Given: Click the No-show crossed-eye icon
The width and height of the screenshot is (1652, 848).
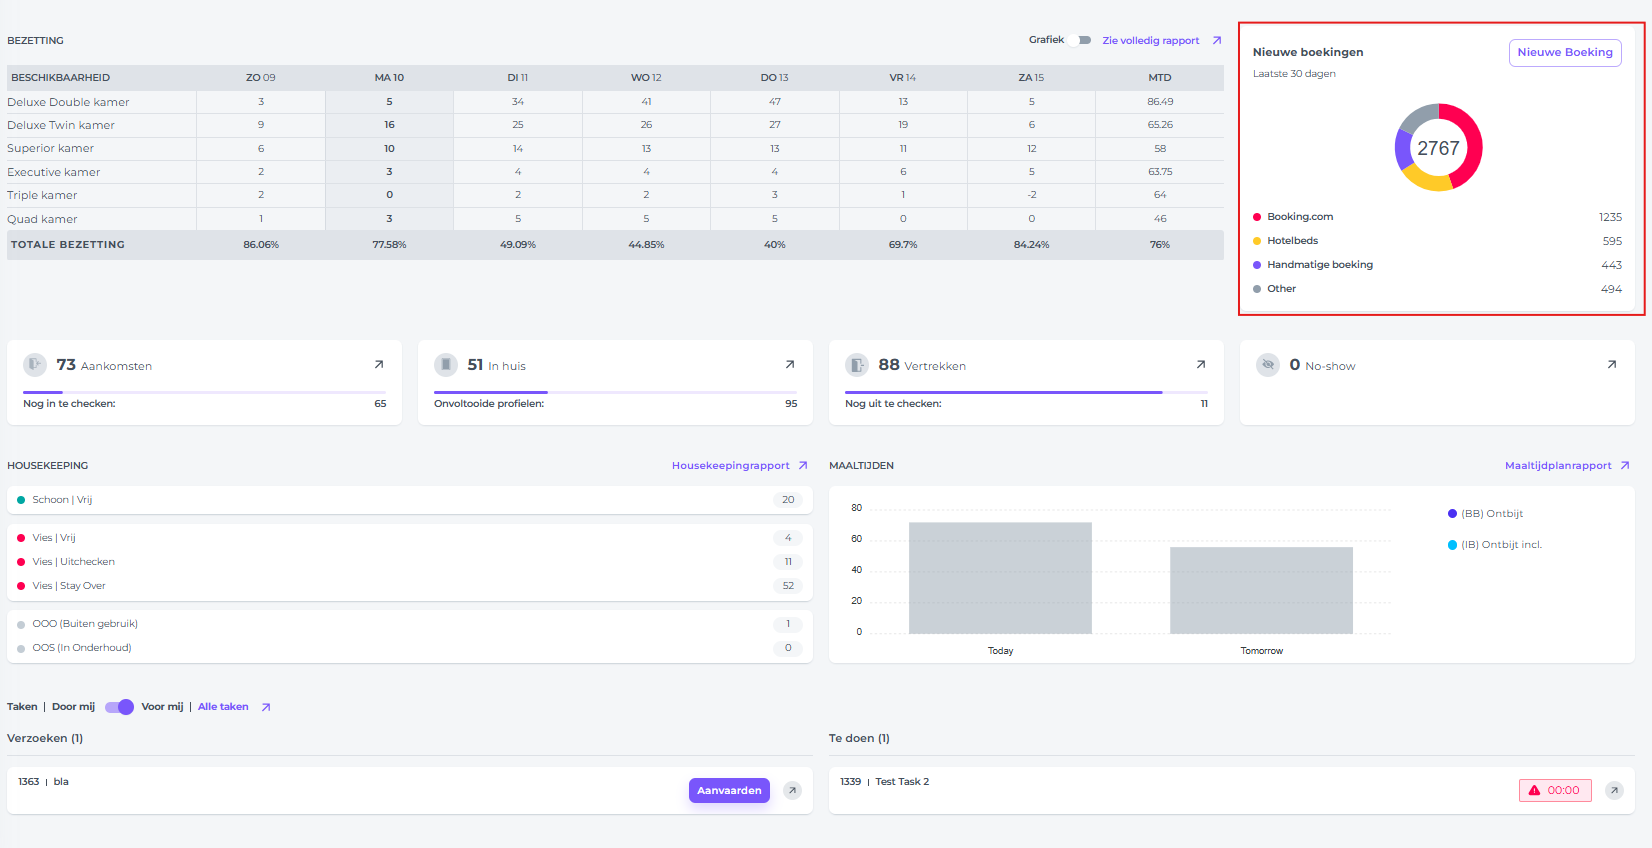Looking at the screenshot, I should point(1268,365).
